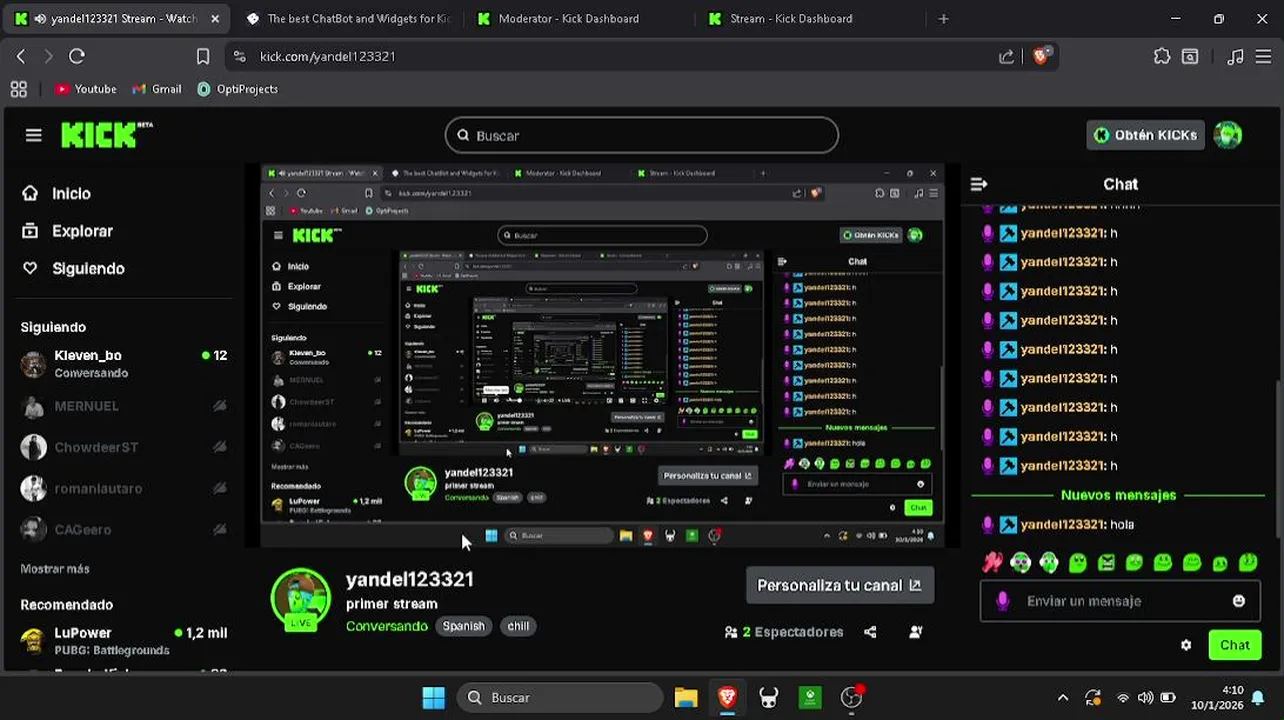
Task: Click the follow user icon beside share
Action: point(916,632)
